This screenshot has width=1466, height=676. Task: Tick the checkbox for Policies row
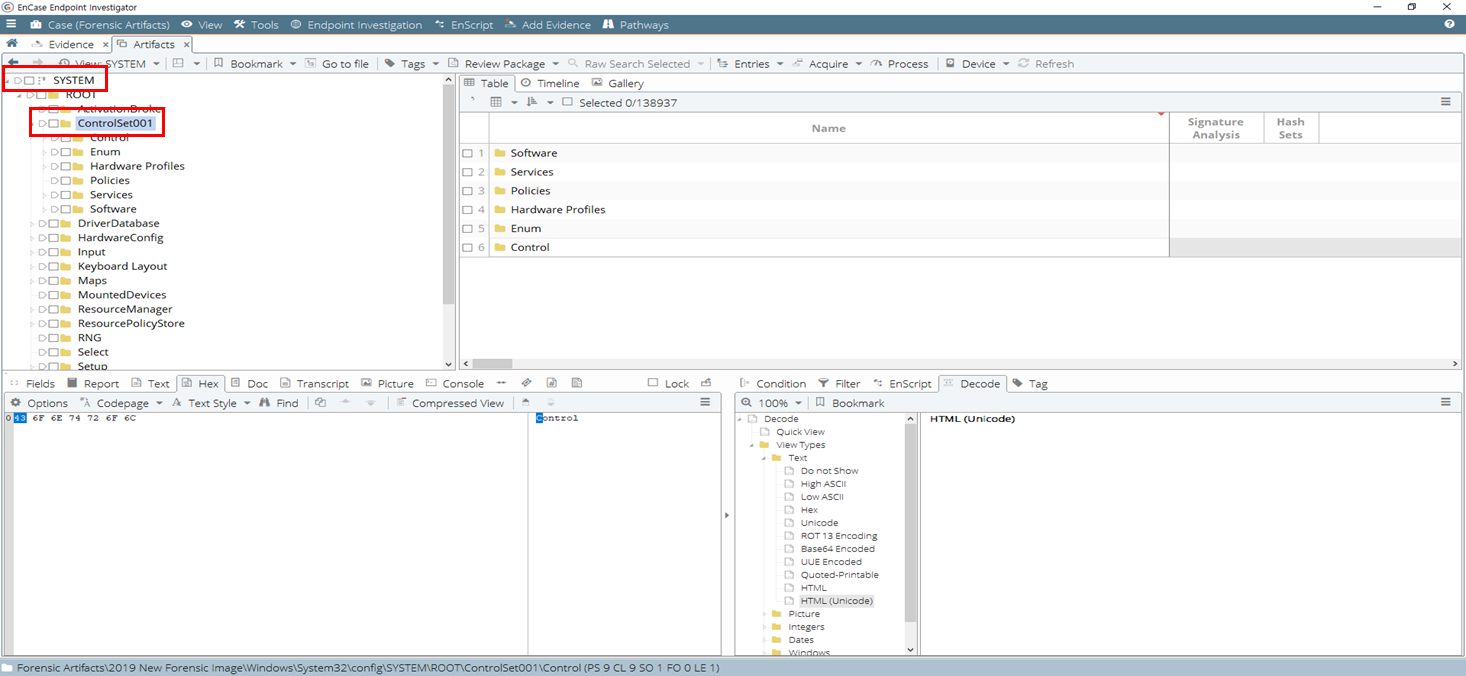[467, 191]
